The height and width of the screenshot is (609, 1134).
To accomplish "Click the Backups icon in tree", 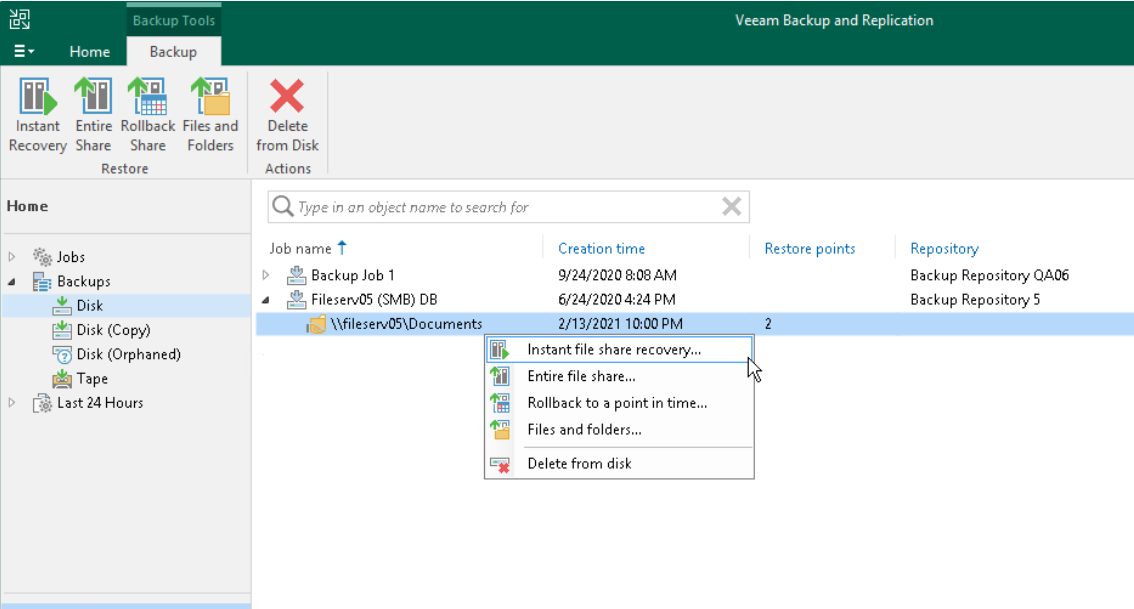I will (43, 281).
